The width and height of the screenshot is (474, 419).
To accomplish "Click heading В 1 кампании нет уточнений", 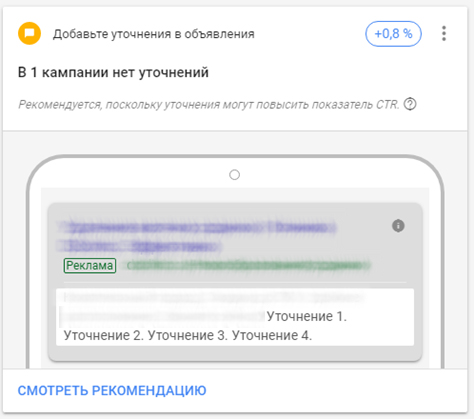I will [113, 72].
